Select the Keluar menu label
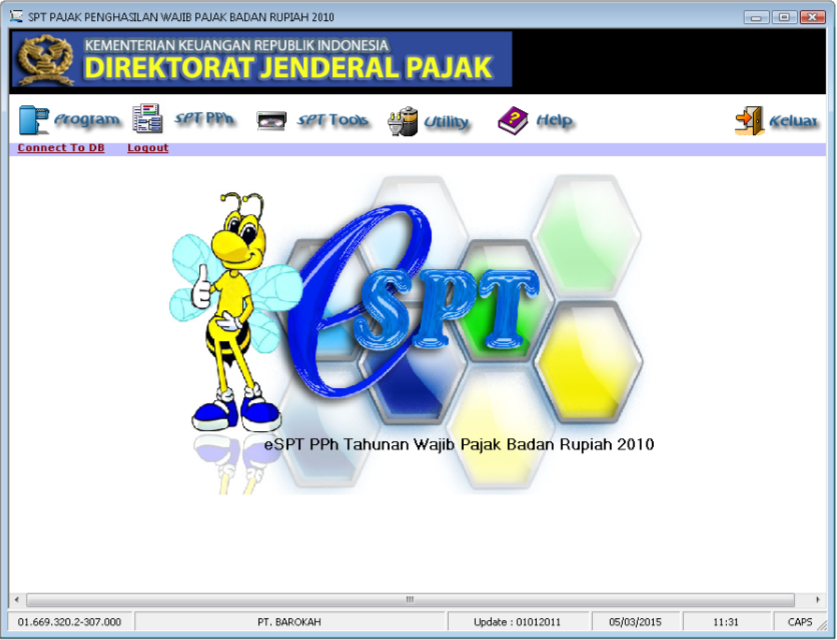The width and height of the screenshot is (837, 640). (793, 121)
